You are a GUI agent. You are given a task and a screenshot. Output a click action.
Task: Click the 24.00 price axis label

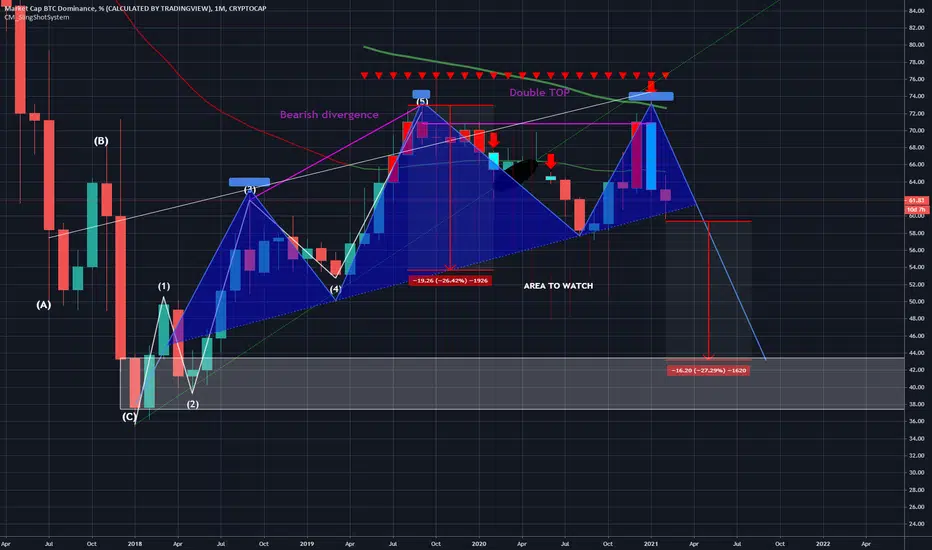(x=916, y=524)
